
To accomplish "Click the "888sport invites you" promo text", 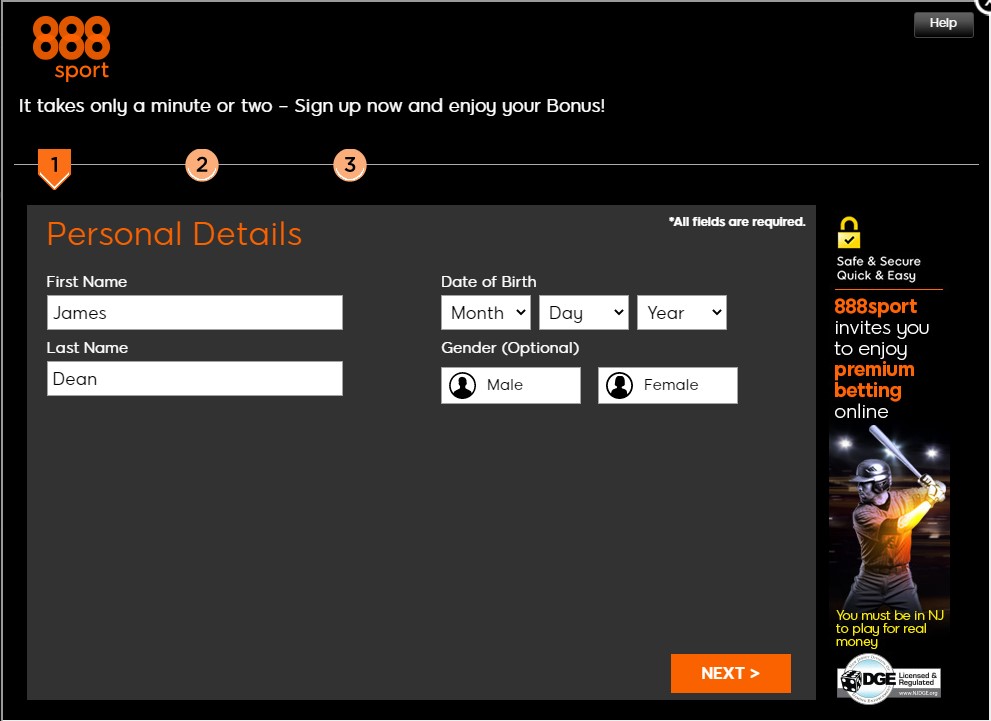I will 882,359.
